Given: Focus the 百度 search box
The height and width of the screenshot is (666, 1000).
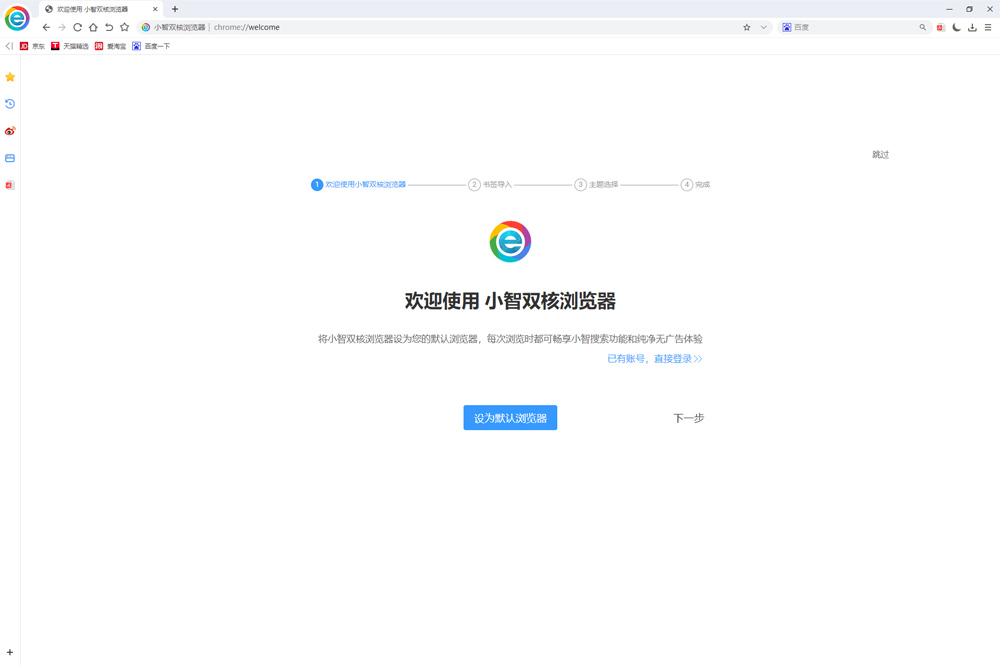Looking at the screenshot, I should coord(855,27).
